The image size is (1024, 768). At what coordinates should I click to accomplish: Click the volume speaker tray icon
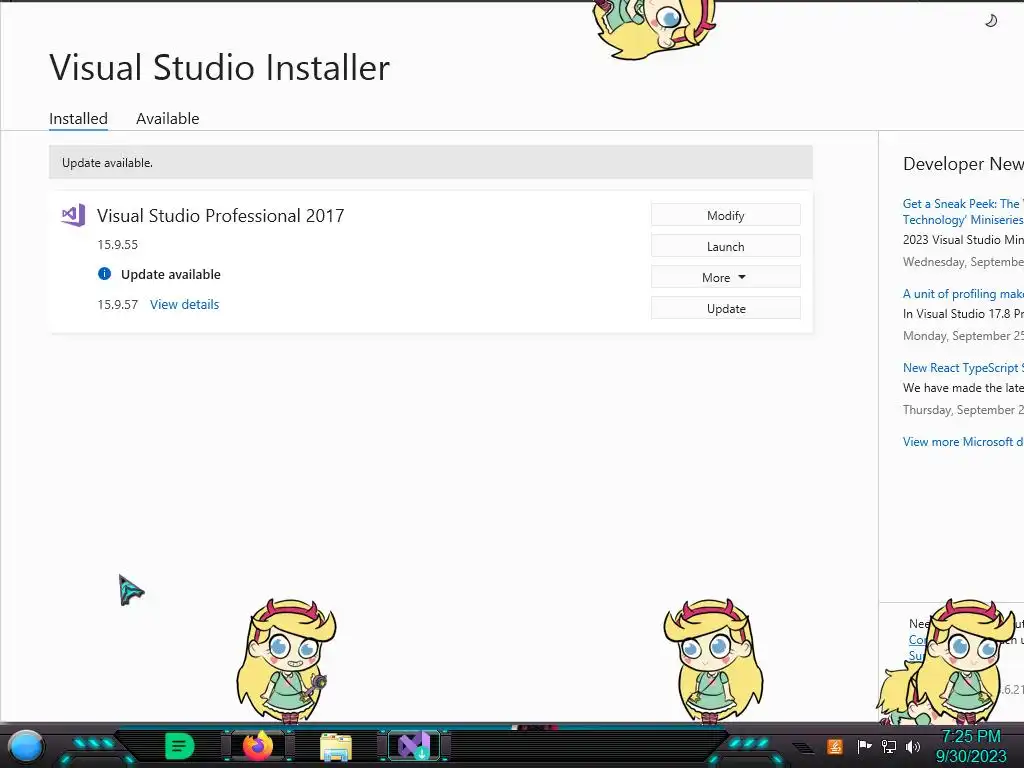pyautogui.click(x=913, y=746)
